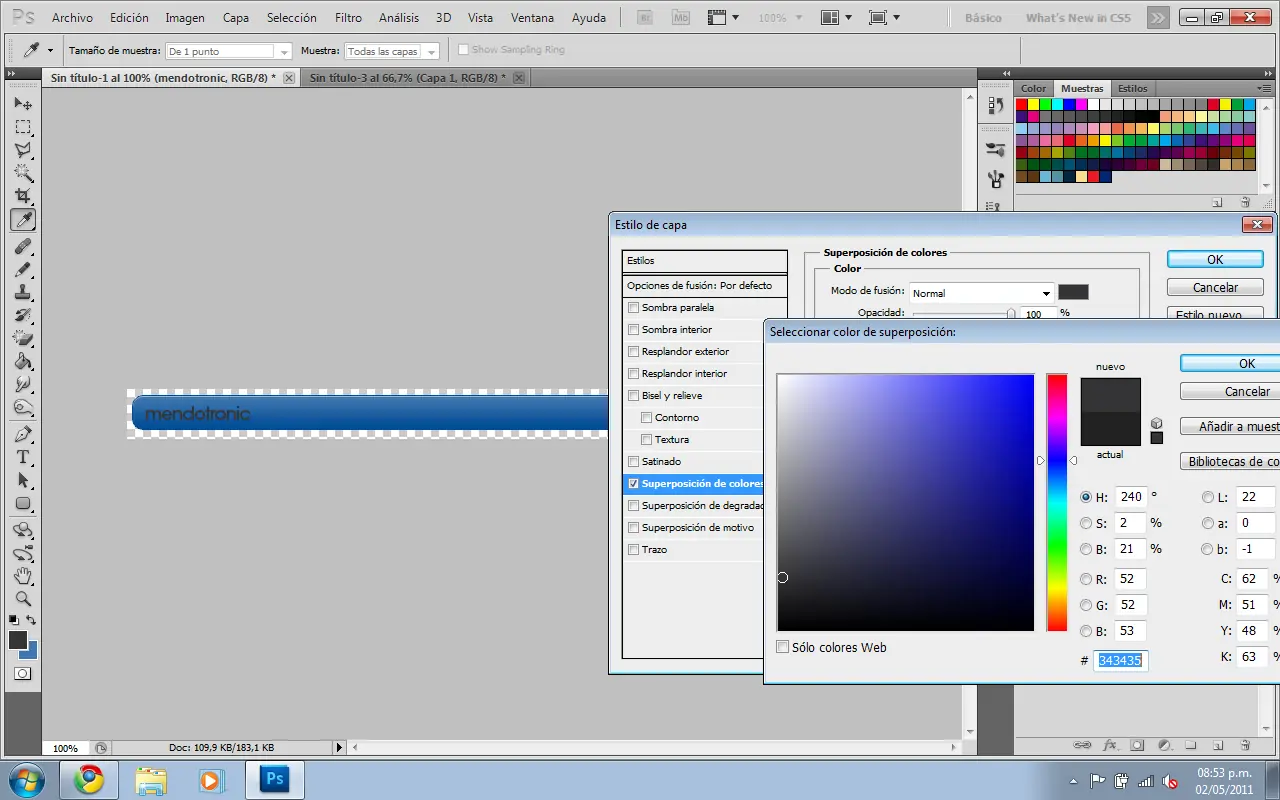
Task: Select the R radio button
Action: (1086, 579)
